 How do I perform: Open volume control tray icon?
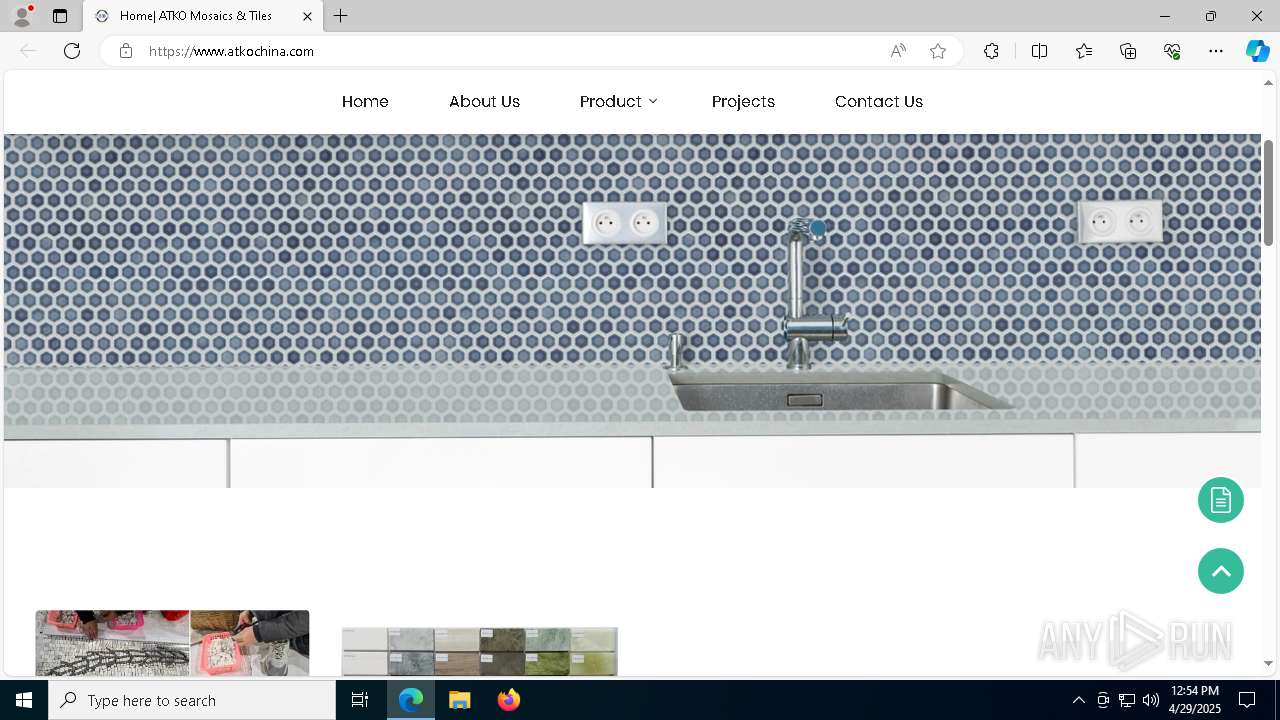tap(1151, 700)
